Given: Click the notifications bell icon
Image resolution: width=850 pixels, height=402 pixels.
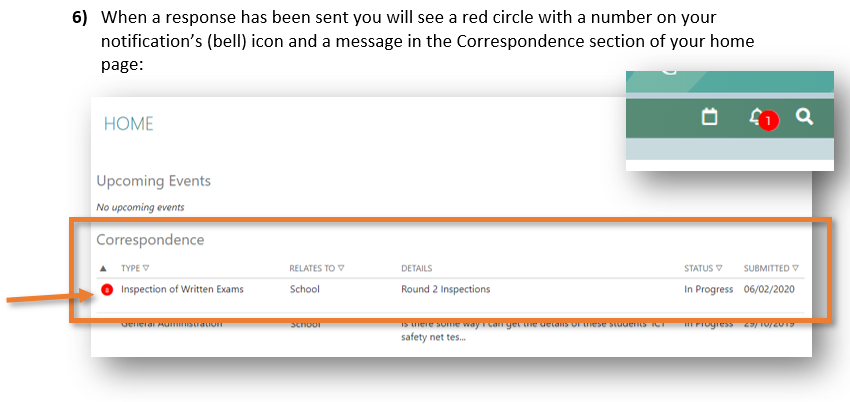Looking at the screenshot, I should pyautogui.click(x=756, y=116).
